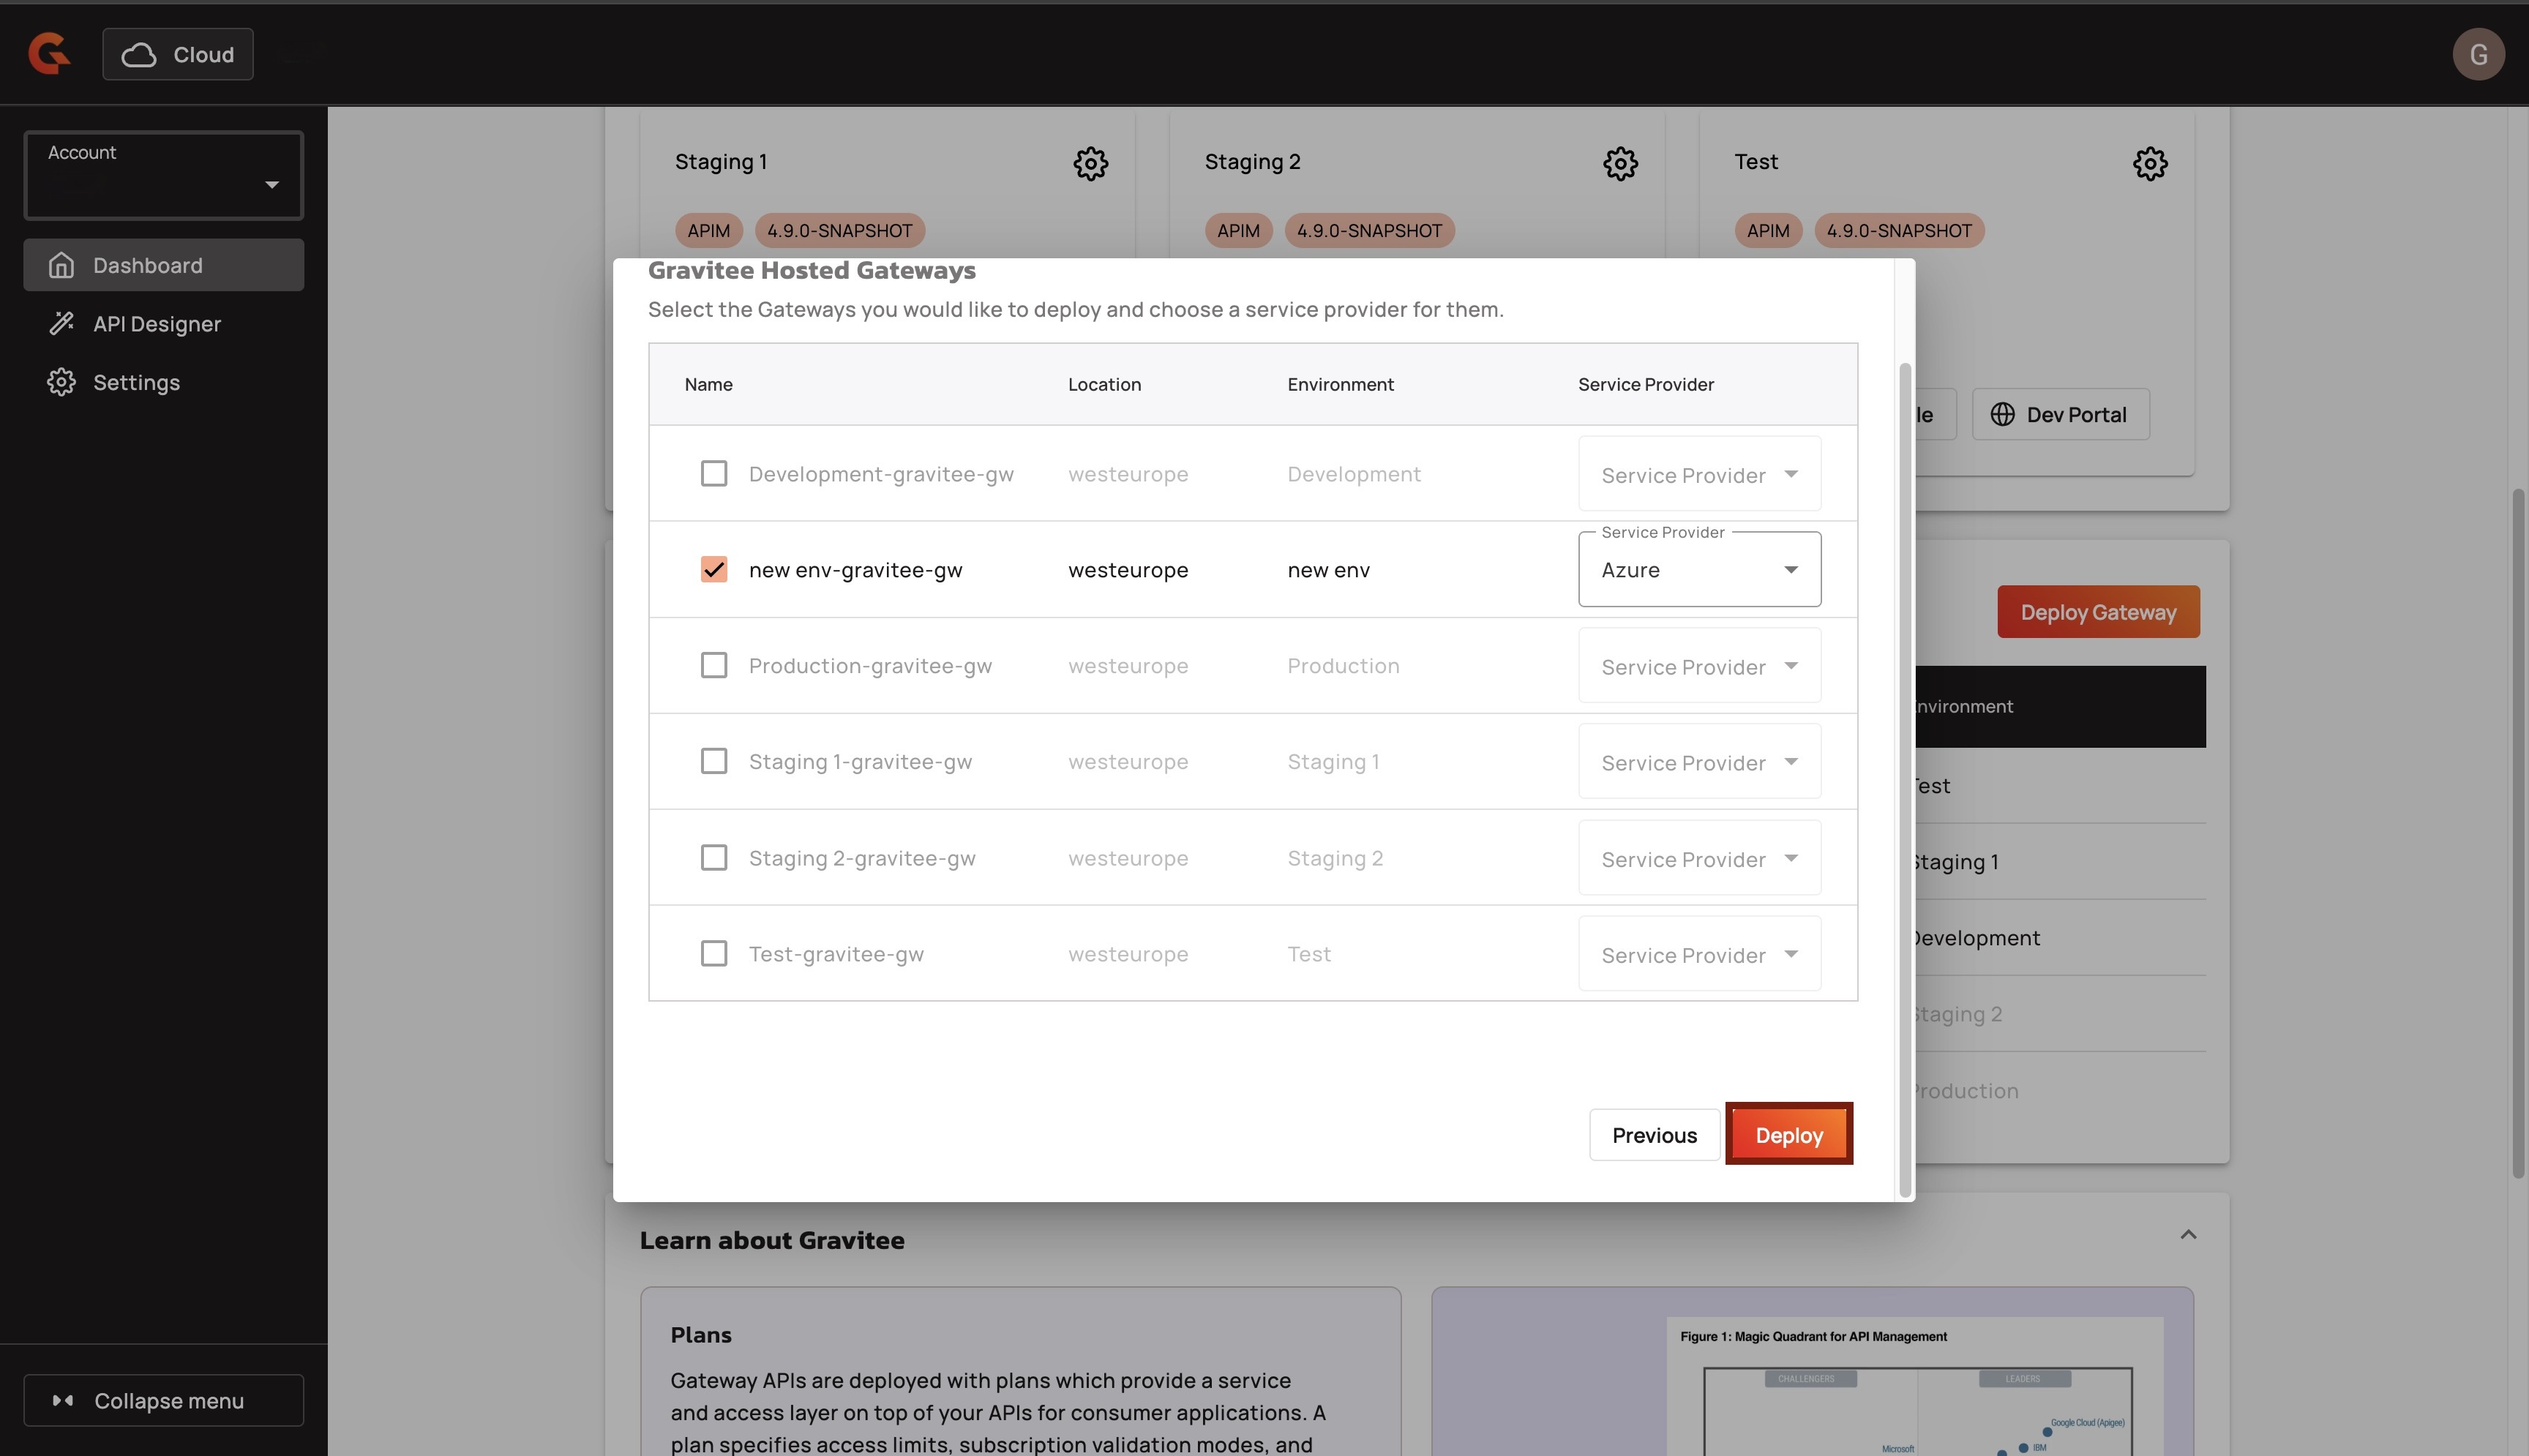Click the Dashboard home icon
2529x1456 pixels.
click(61, 265)
